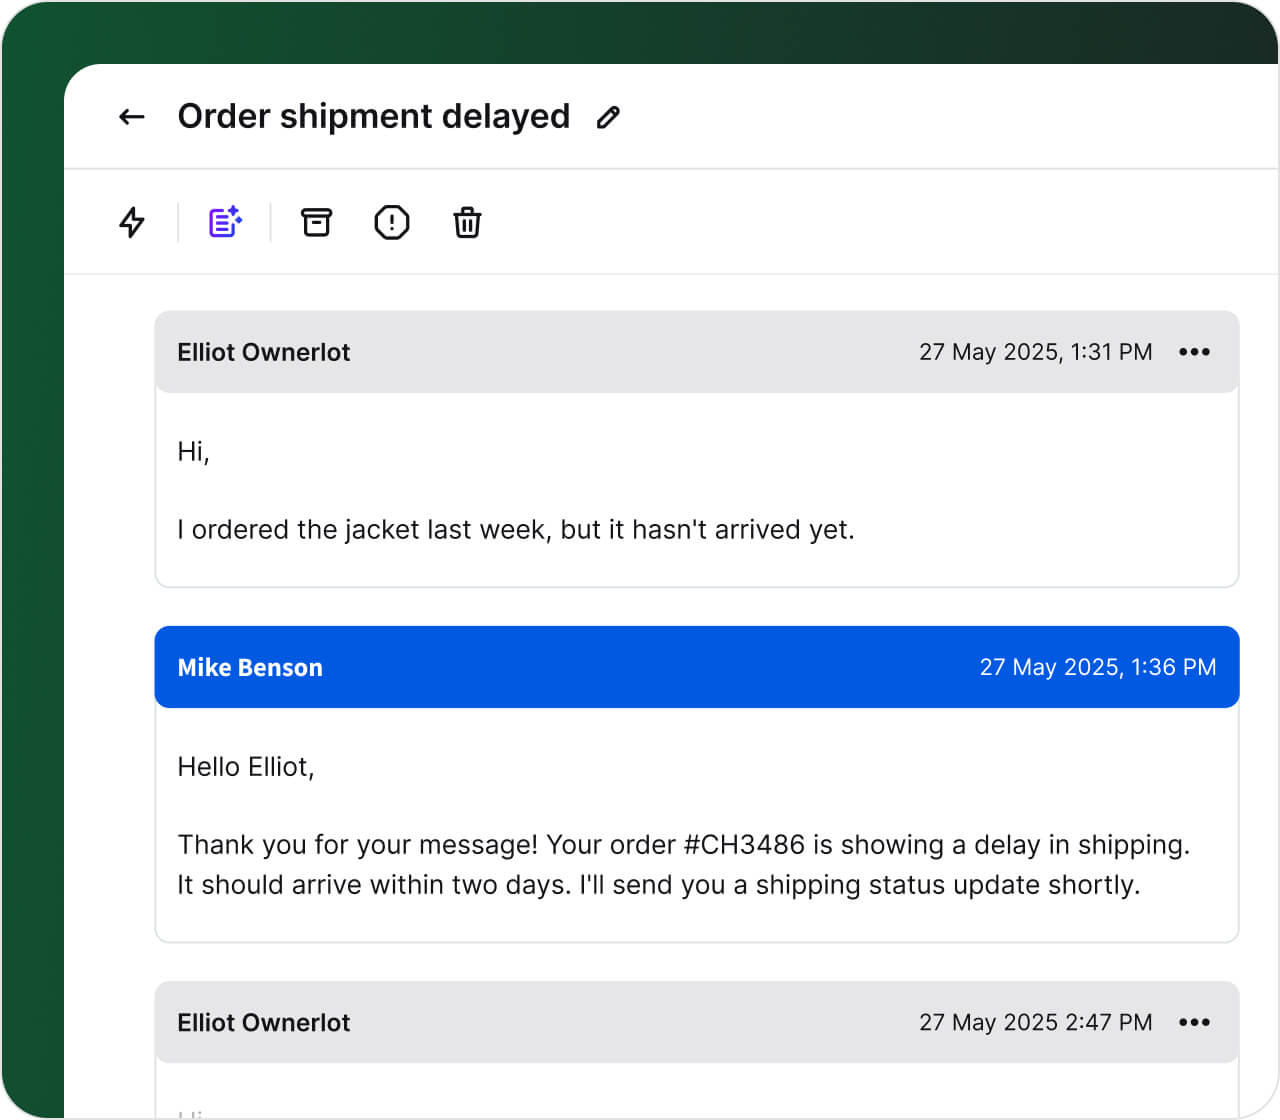Delete the conversation with the trash icon
This screenshot has height=1120, width=1280.
(466, 222)
